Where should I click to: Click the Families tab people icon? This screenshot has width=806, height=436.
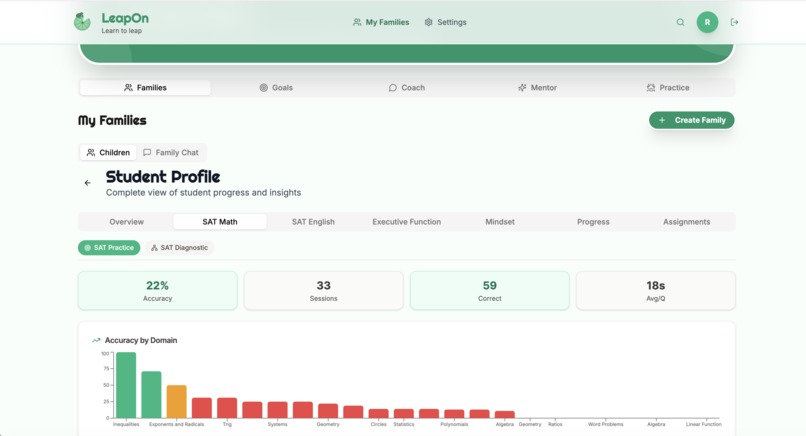[x=129, y=87]
